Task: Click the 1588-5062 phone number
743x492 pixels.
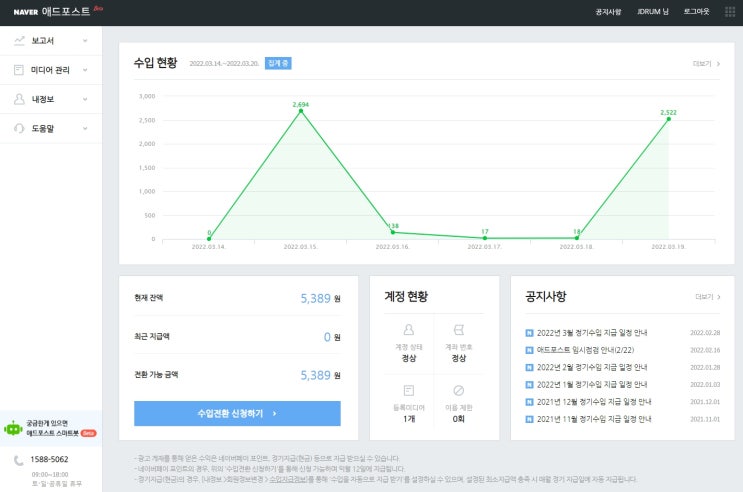Action: 49,459
